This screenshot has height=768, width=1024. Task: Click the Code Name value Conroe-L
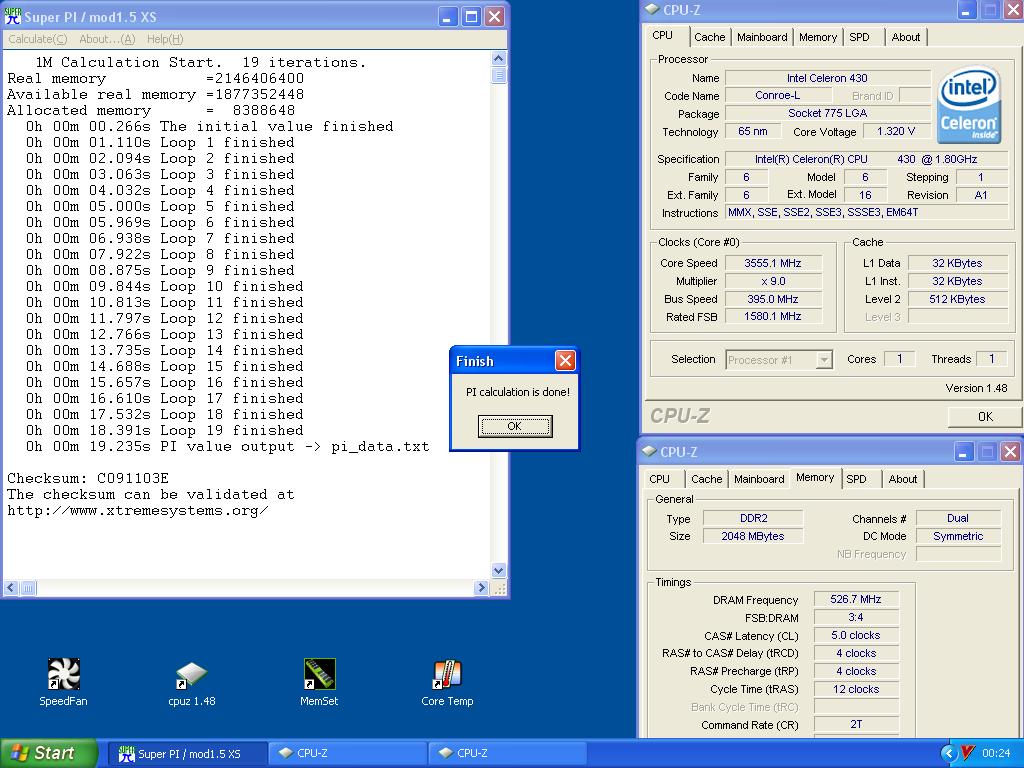(778, 95)
